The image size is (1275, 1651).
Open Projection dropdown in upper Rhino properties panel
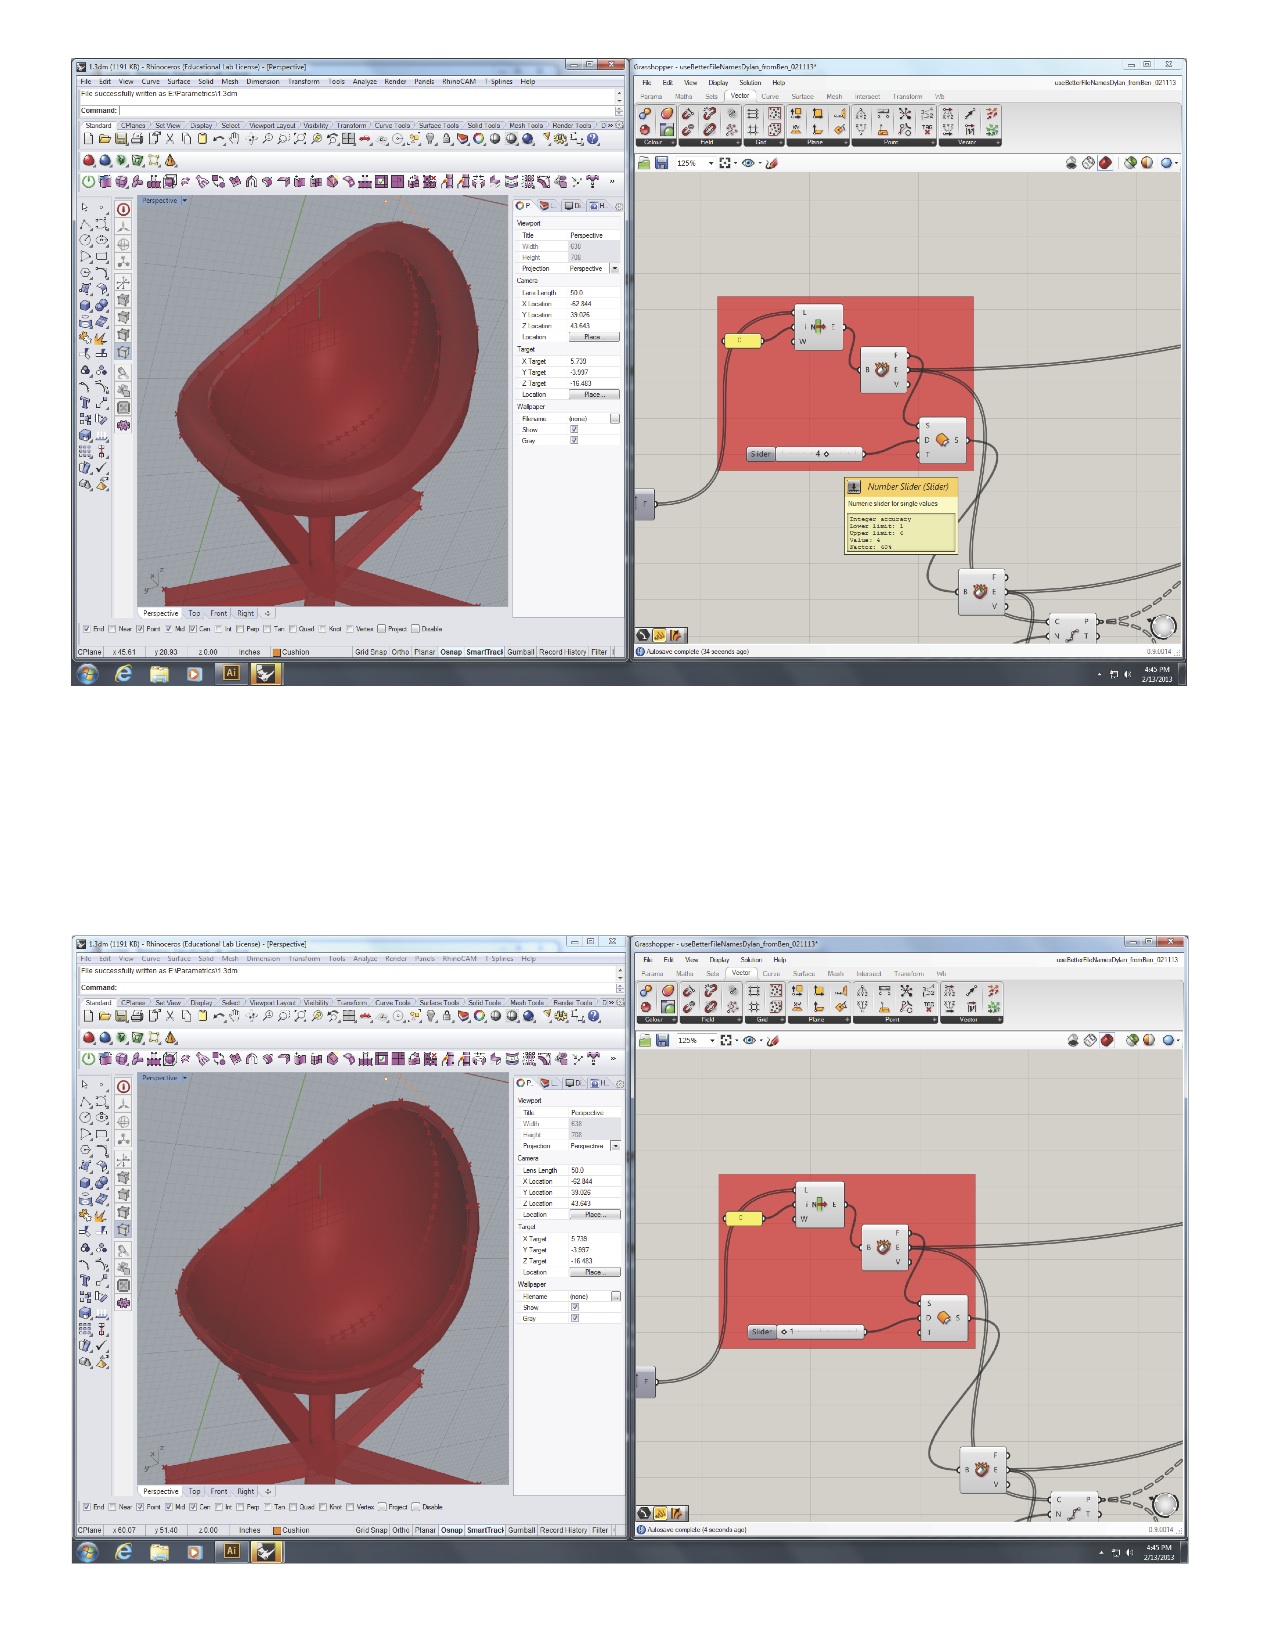(x=614, y=268)
